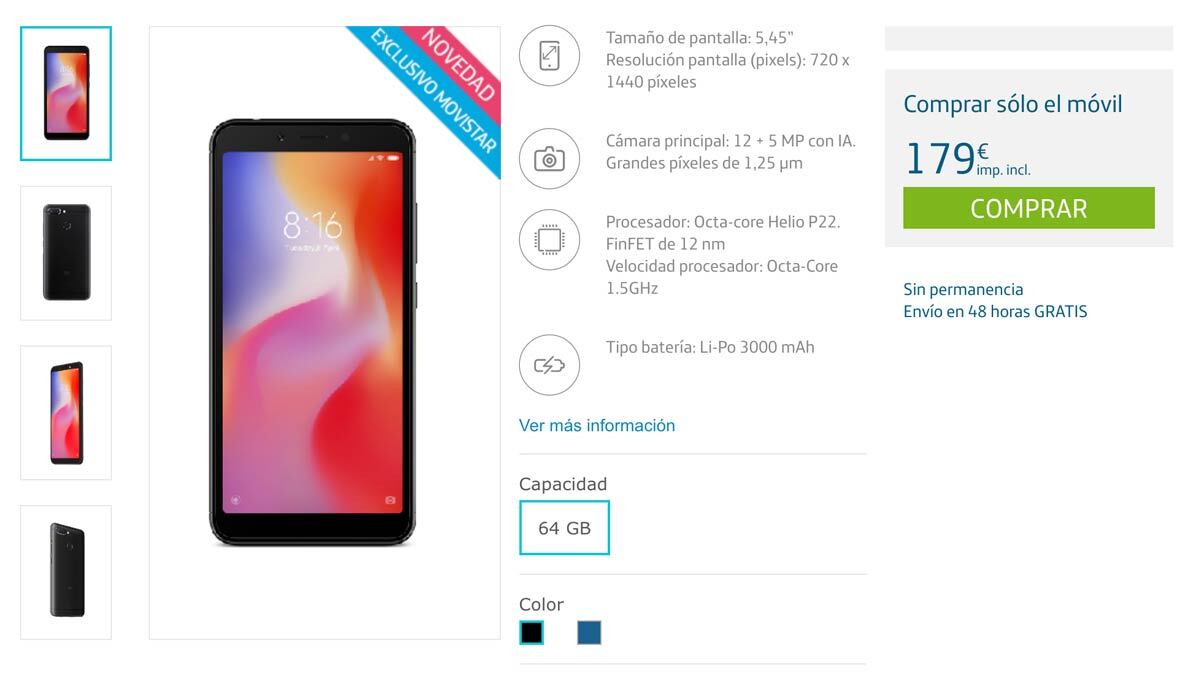Click the screen size icon
1200x679 pixels.
coord(549,56)
